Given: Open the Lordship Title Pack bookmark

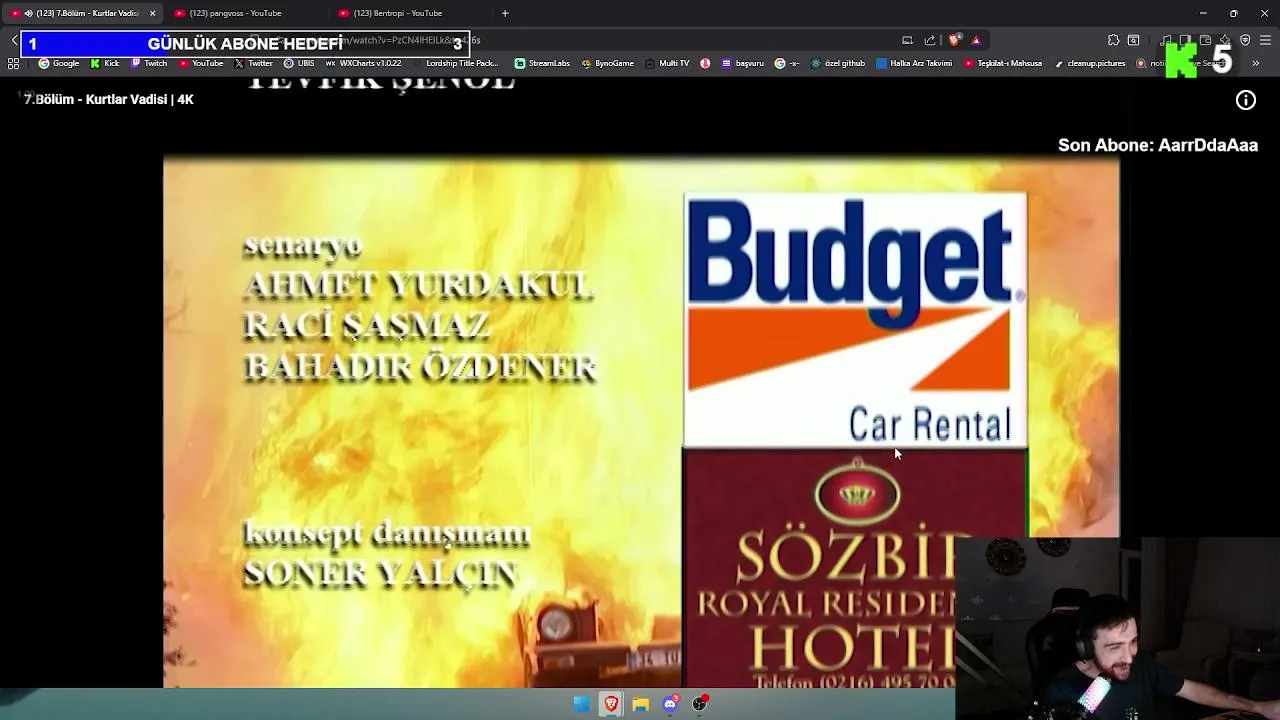Looking at the screenshot, I should click(x=455, y=63).
